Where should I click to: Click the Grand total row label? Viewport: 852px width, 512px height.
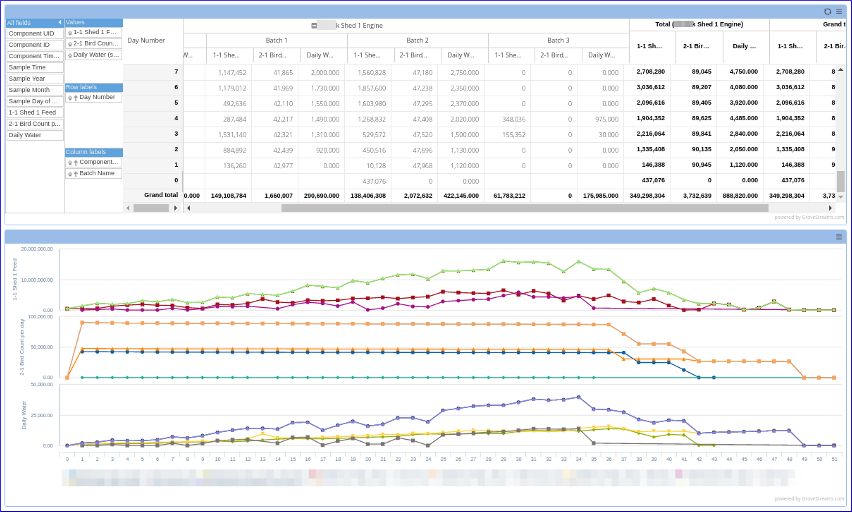tap(160, 195)
